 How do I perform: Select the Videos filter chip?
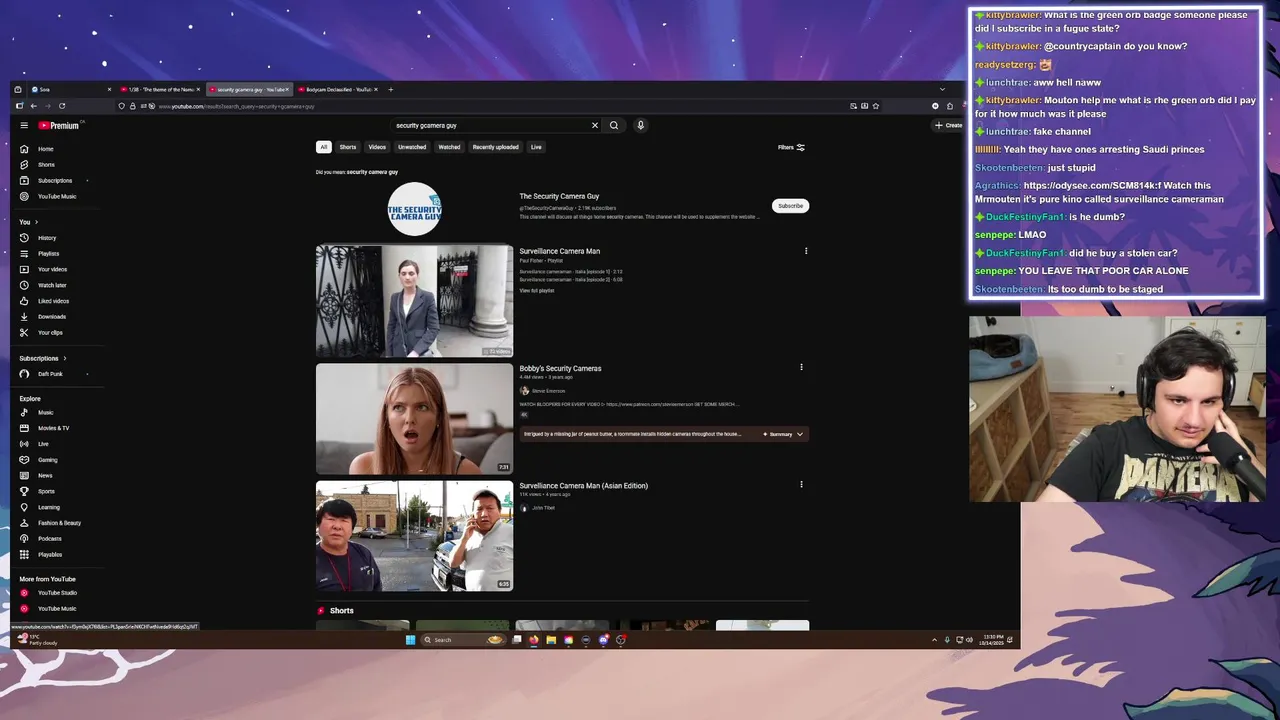pos(377,147)
